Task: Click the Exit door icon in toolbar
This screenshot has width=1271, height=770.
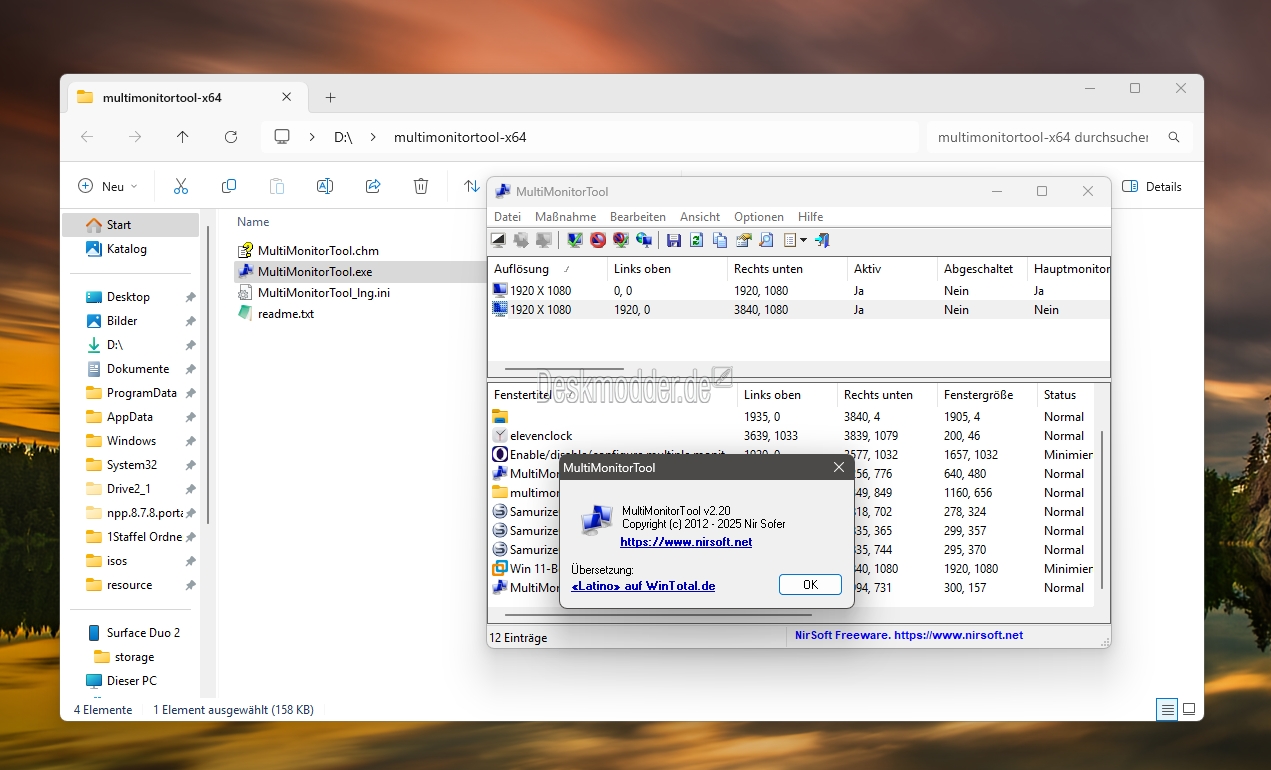Action: (822, 240)
